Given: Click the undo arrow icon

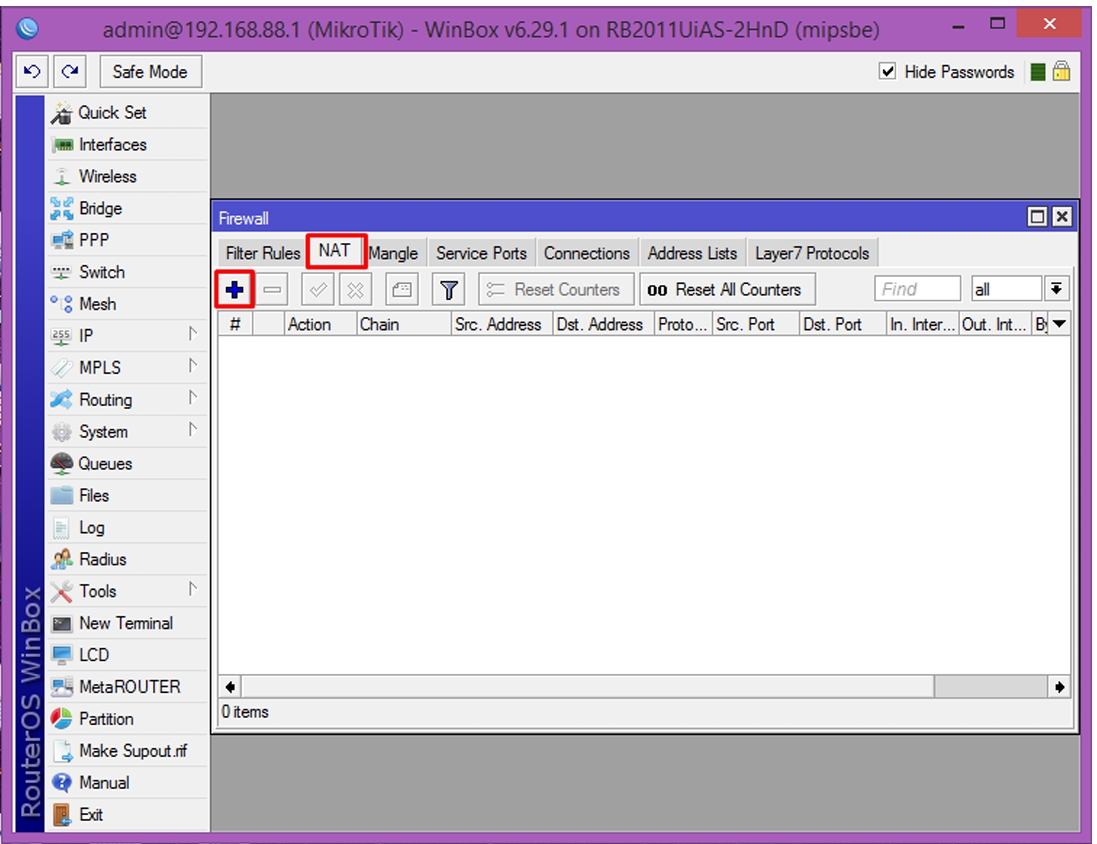Looking at the screenshot, I should tap(32, 71).
